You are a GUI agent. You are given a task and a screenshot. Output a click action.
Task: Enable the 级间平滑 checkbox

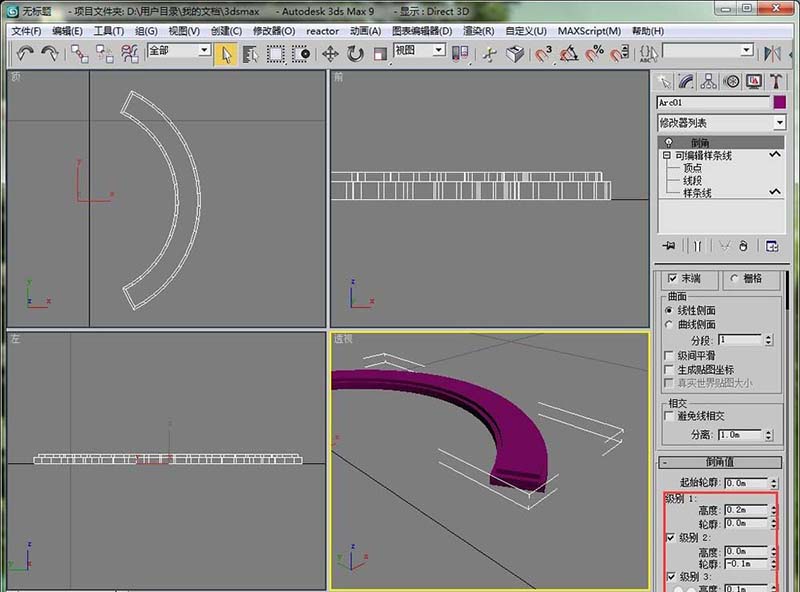[x=669, y=355]
